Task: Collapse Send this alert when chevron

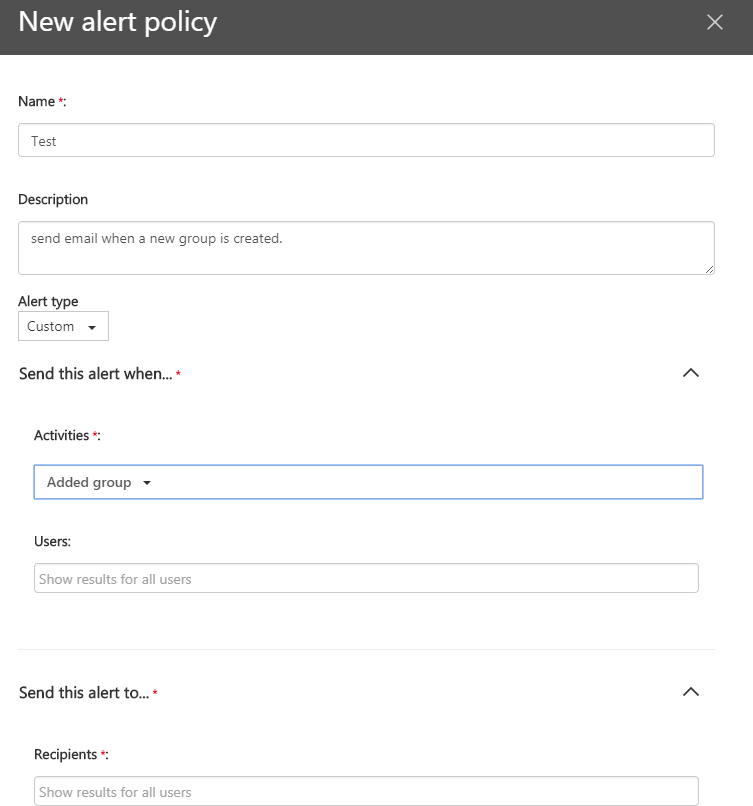Action: [691, 373]
